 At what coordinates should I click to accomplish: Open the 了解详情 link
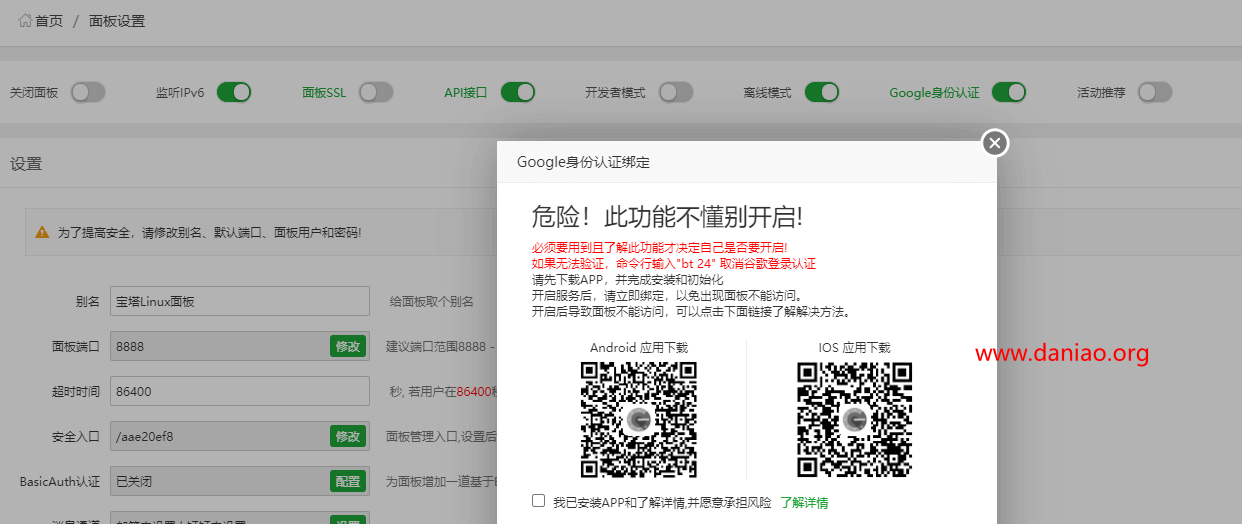point(804,503)
